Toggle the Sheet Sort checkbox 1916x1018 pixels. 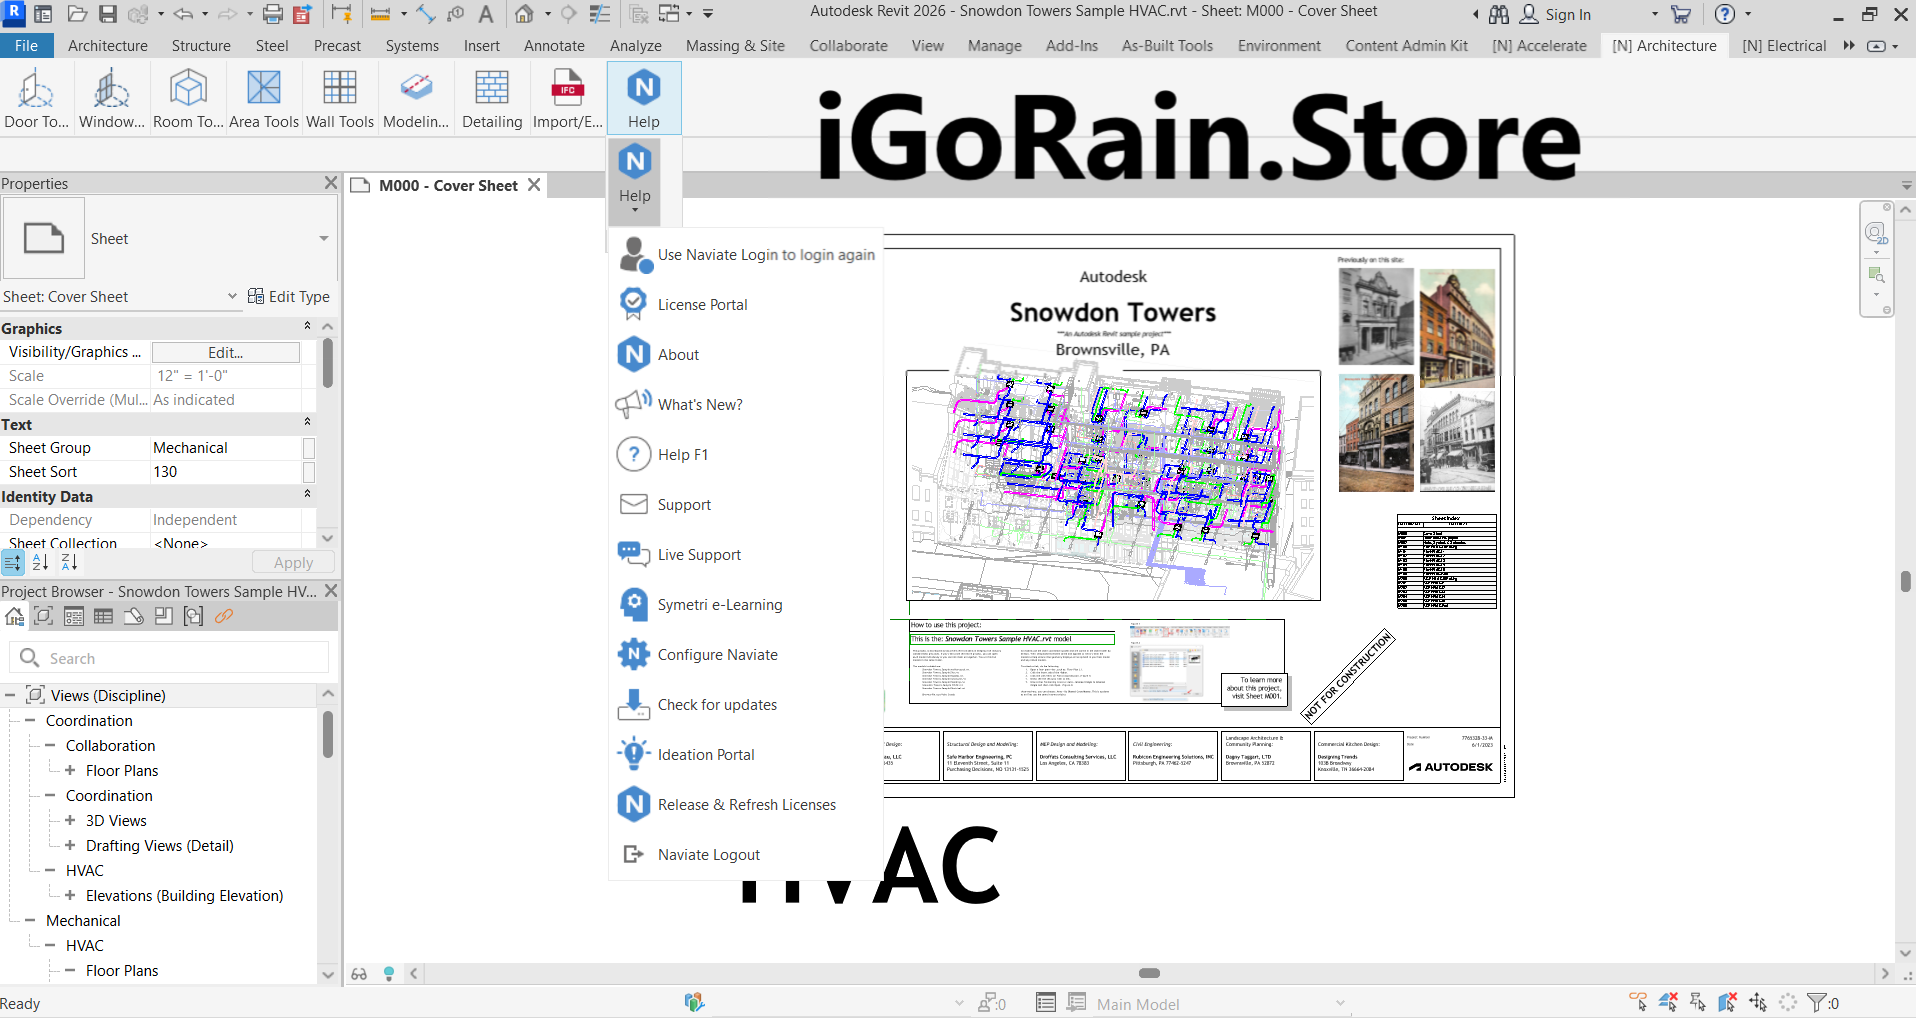pyautogui.click(x=309, y=472)
